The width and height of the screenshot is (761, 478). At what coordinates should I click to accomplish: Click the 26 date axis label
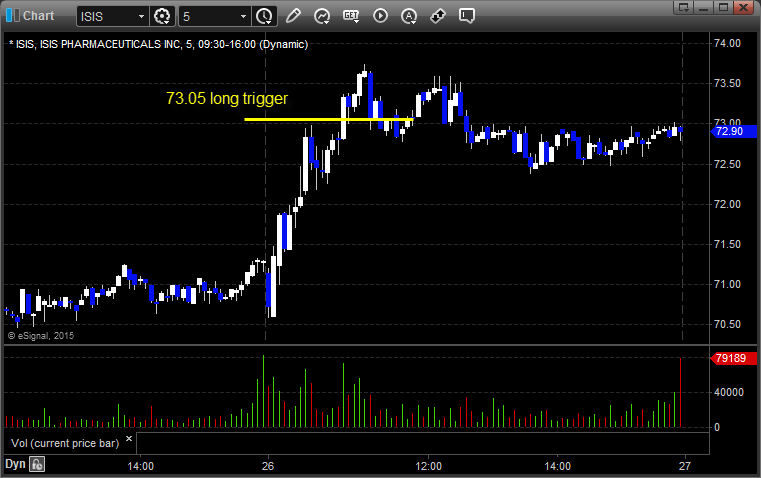pos(268,466)
